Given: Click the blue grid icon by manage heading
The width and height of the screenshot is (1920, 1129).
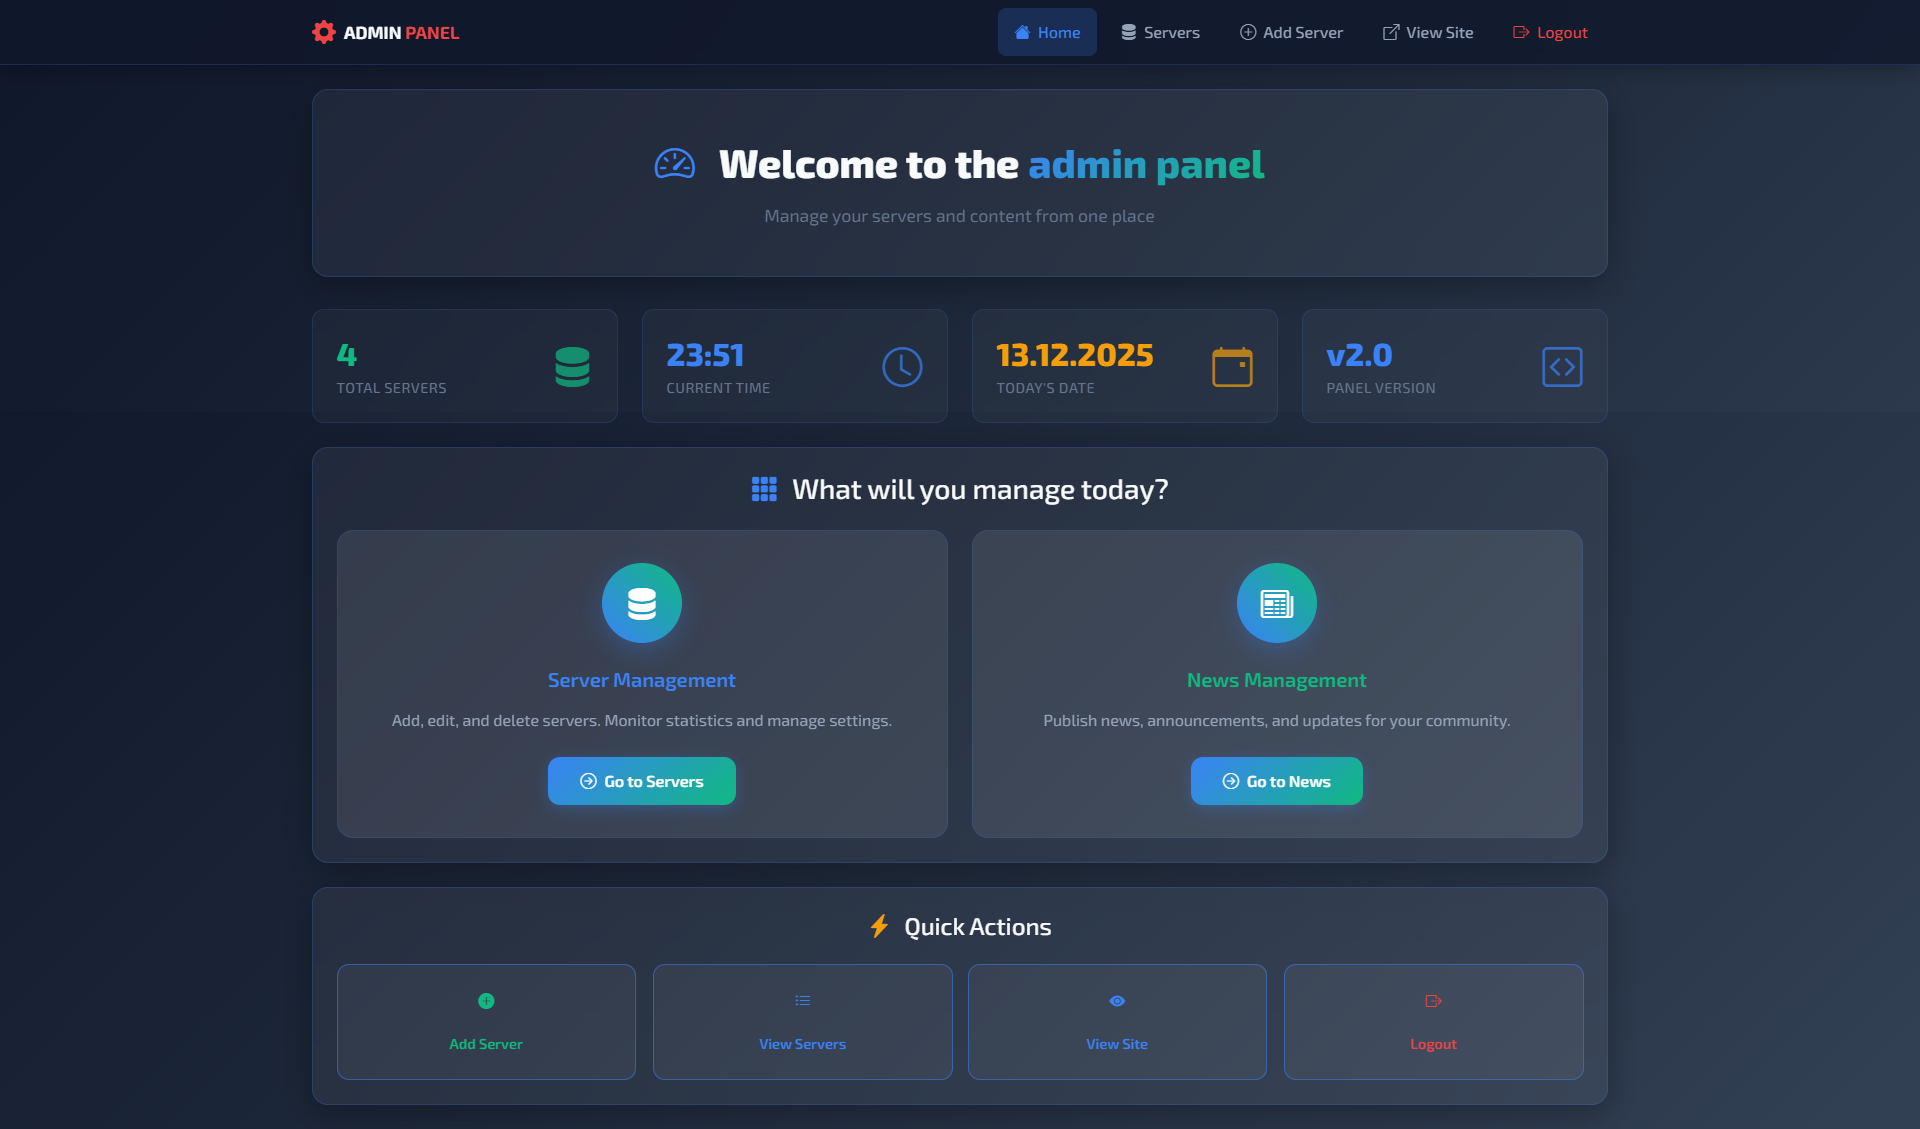Looking at the screenshot, I should pos(764,489).
